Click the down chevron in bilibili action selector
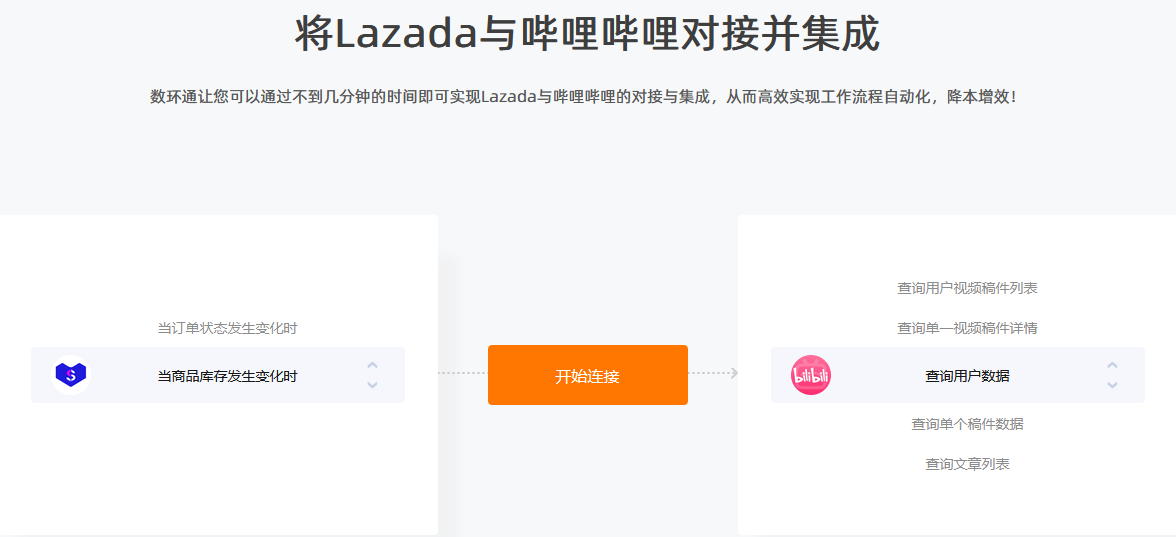Screen dimensions: 1176x537 click(1112, 385)
